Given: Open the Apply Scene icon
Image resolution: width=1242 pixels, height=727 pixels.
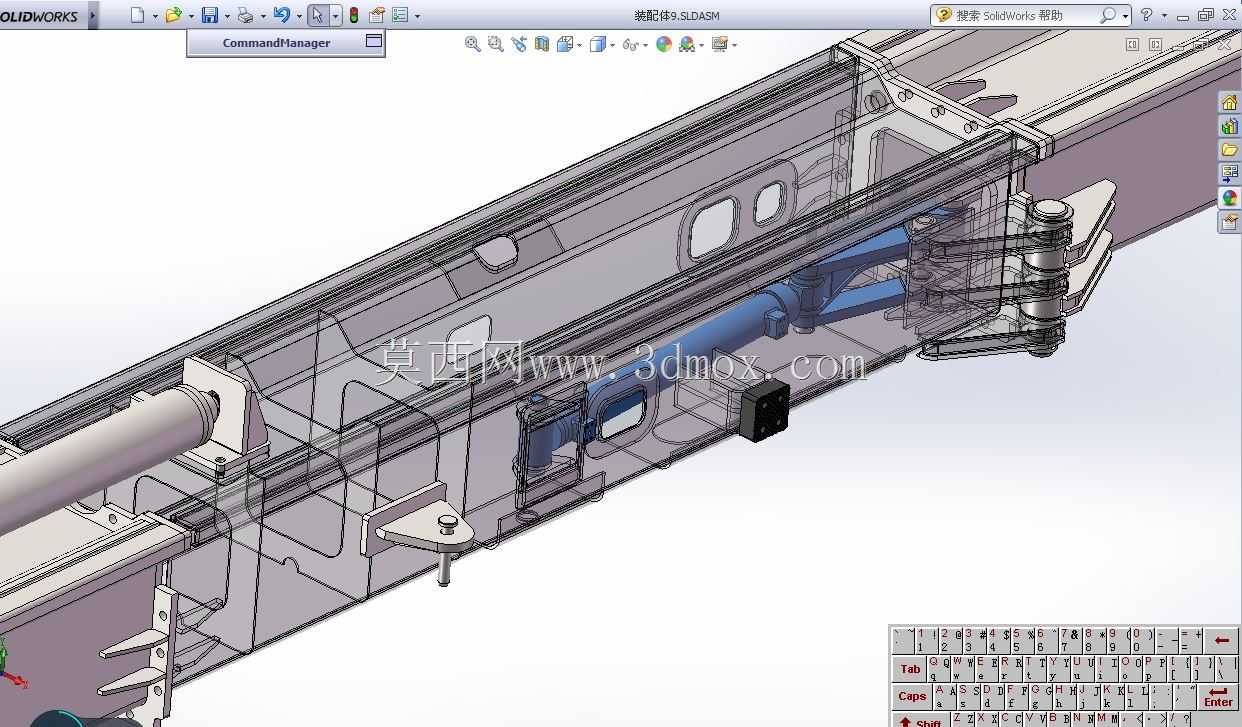Looking at the screenshot, I should coord(687,44).
